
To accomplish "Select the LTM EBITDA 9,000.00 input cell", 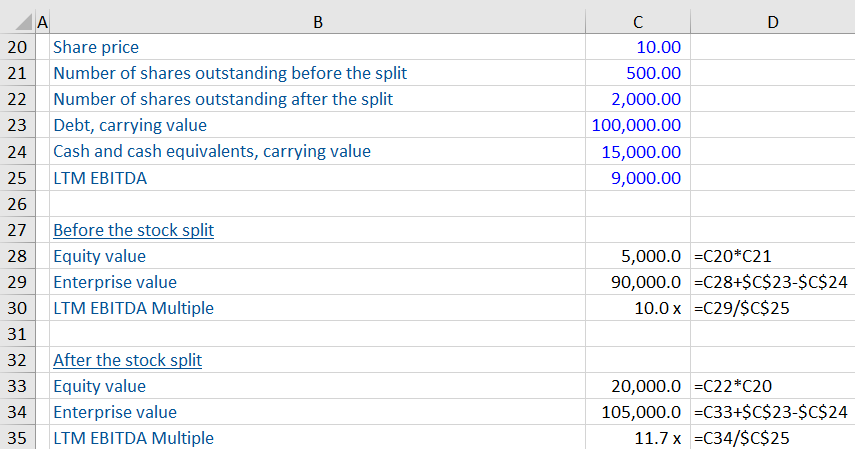I will [646, 177].
